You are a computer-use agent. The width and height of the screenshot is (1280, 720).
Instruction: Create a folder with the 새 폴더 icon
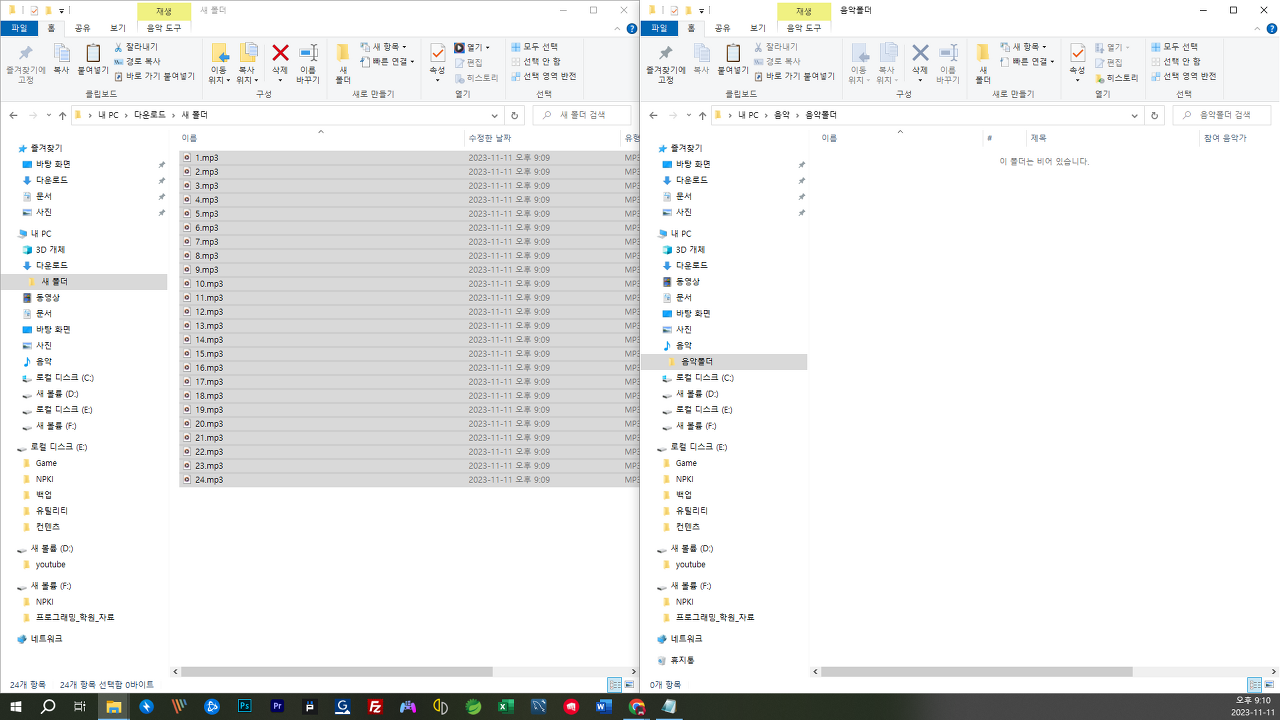pos(341,62)
